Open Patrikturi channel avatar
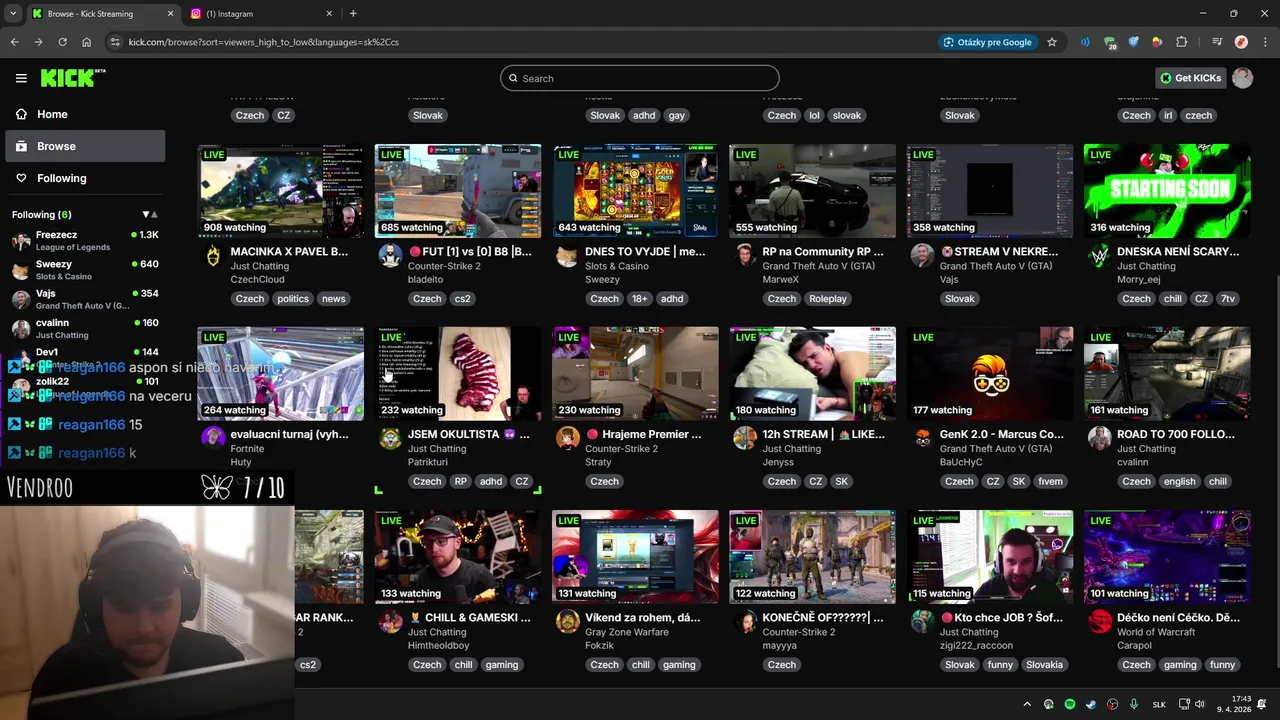Image resolution: width=1280 pixels, height=720 pixels. 390,438
